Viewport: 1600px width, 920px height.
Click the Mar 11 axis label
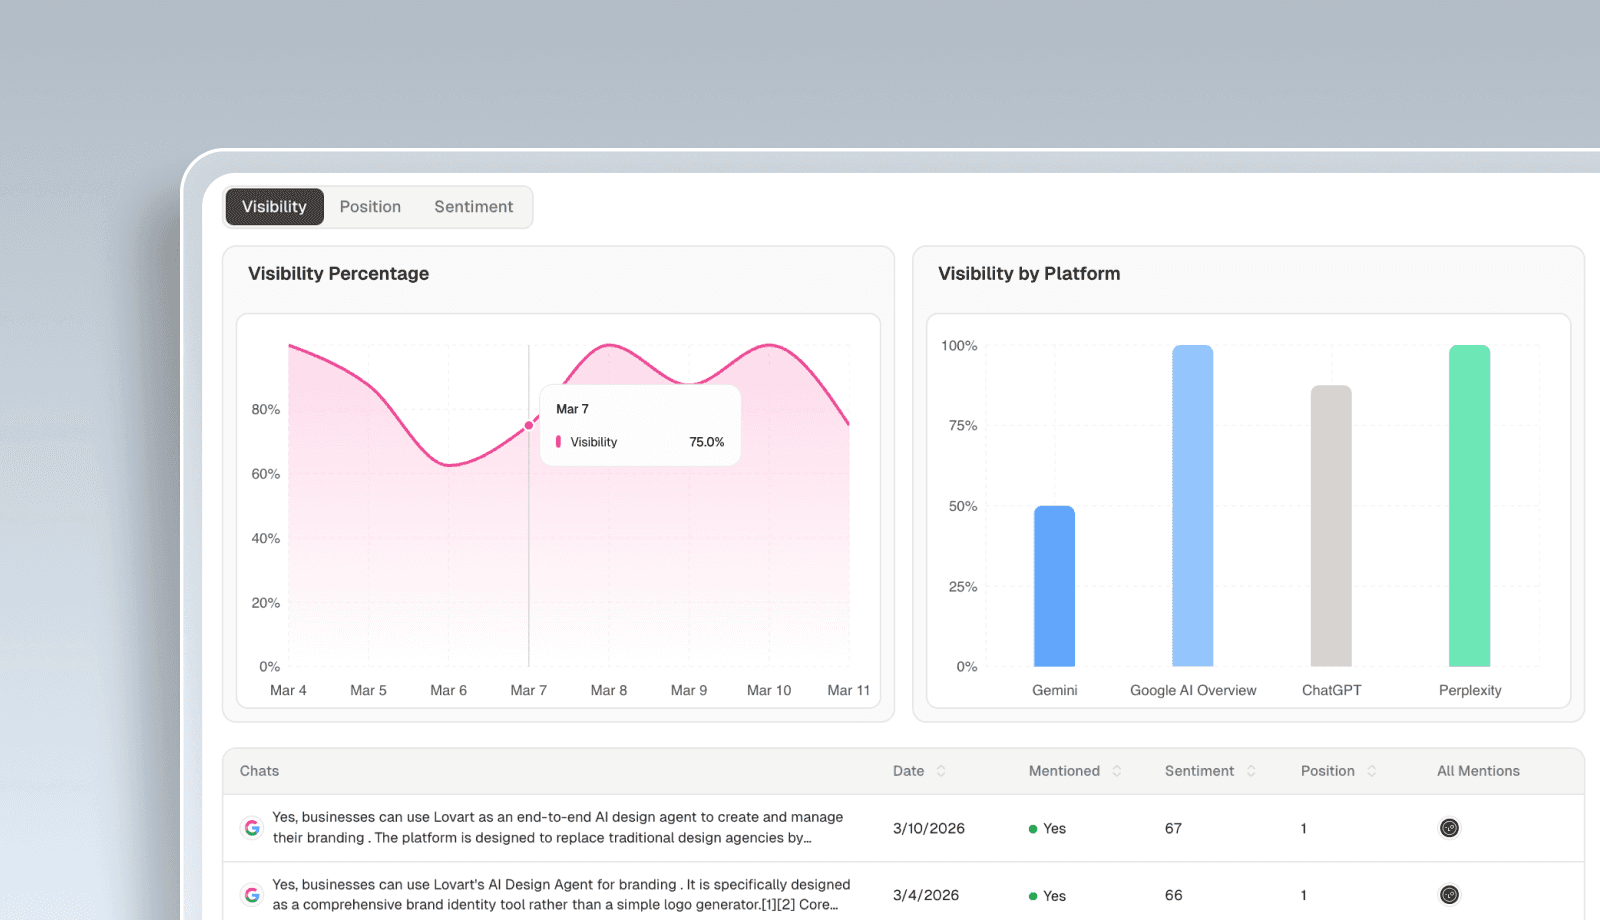848,691
